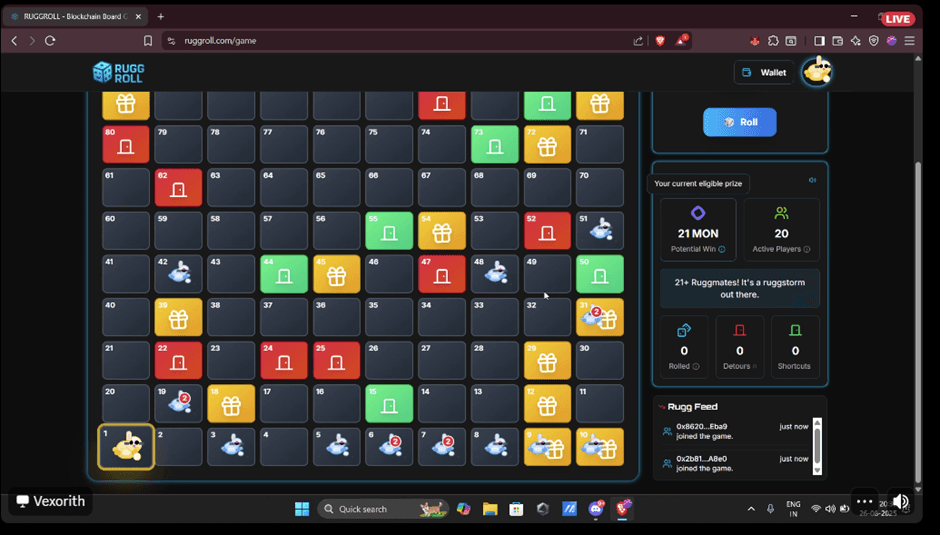Click the stream overlay speaker icon
Image resolution: width=940 pixels, height=535 pixels.
(x=900, y=501)
